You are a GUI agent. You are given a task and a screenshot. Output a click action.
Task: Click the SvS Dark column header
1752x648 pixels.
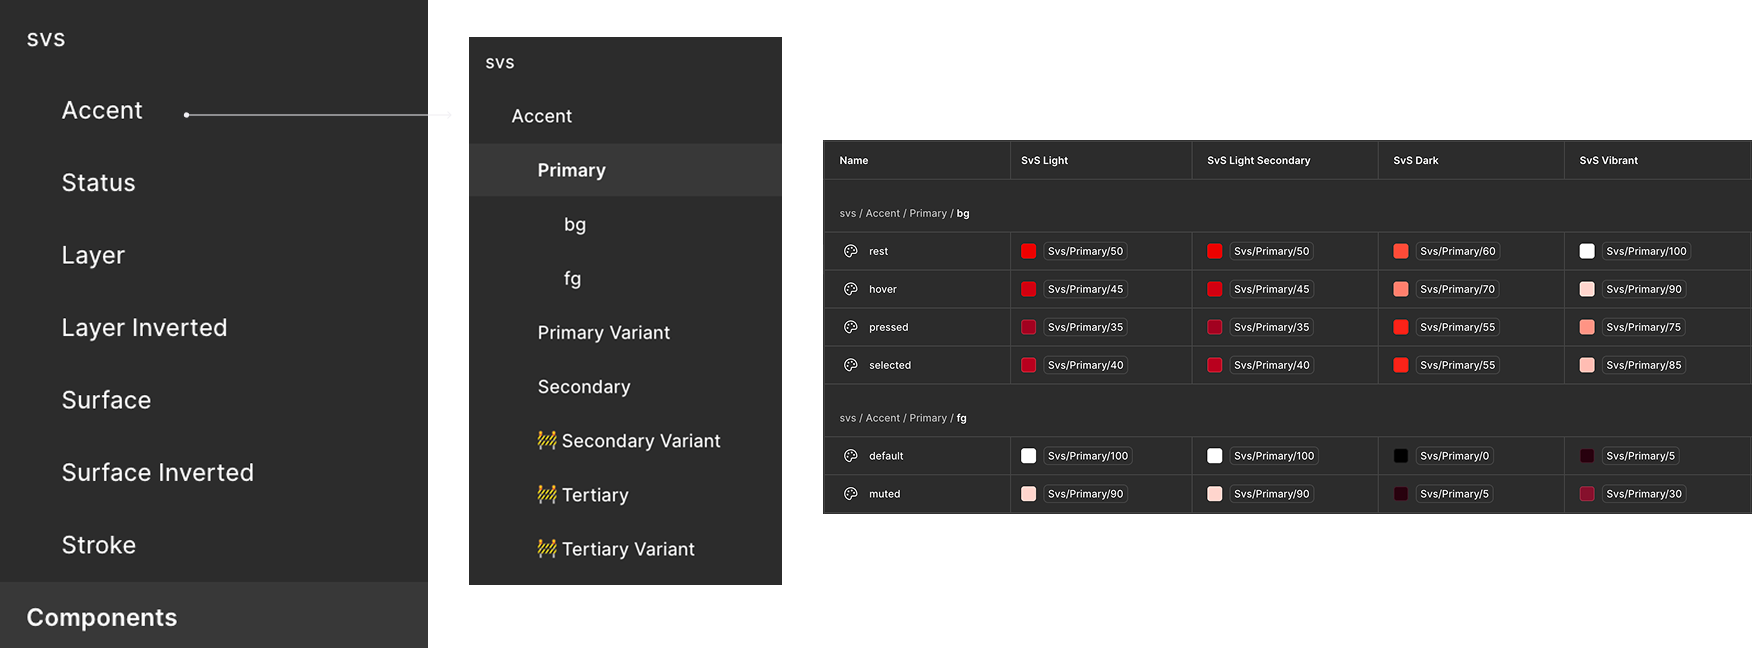point(1416,160)
